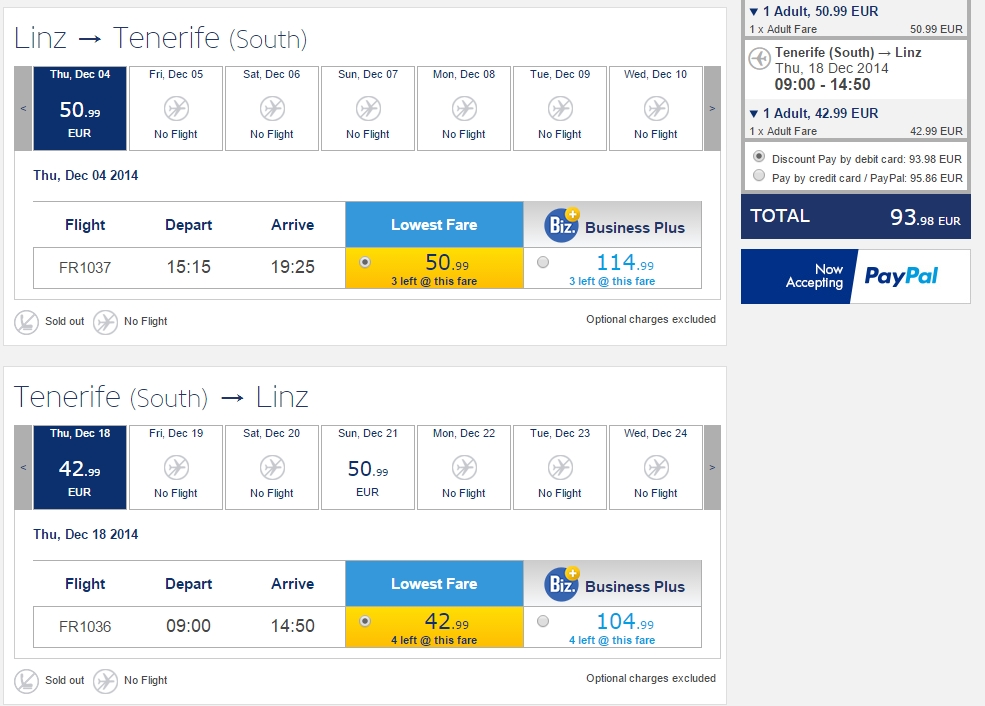Viewport: 985px width, 706px height.
Task: Click the no-flight plane icon for Wed, Dec 10
Action: pyautogui.click(x=656, y=109)
